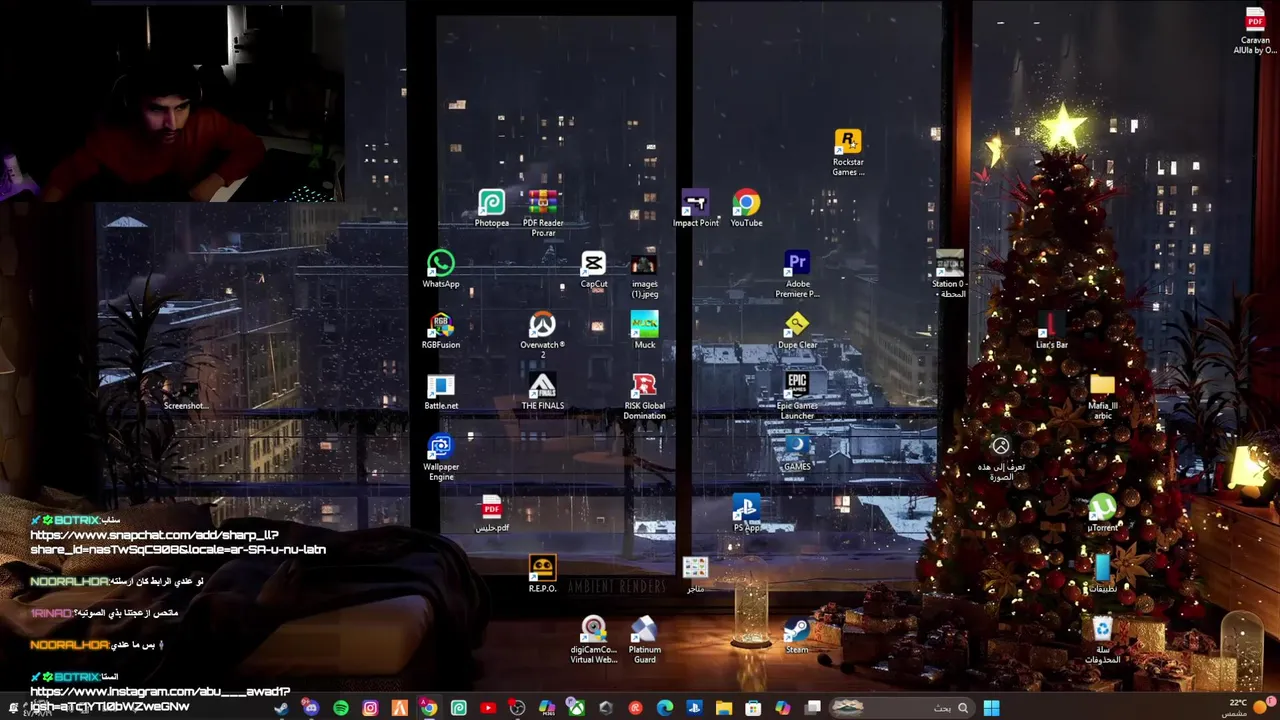Screen dimensions: 1280x720
Task: Open Station 0 desktop icon
Action: (949, 275)
